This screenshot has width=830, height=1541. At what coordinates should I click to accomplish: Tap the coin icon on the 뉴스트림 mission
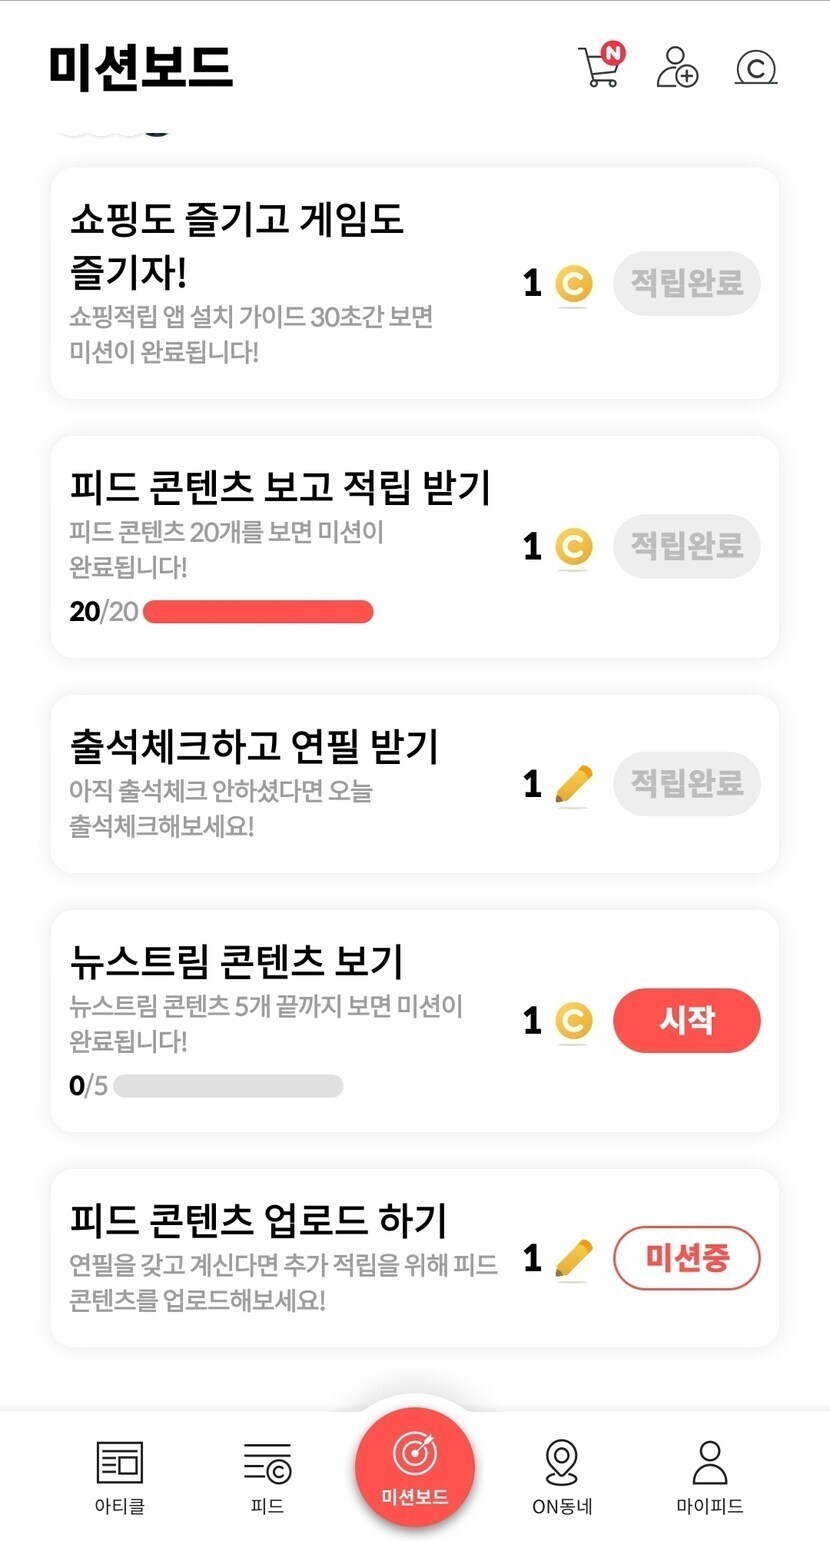click(573, 1021)
